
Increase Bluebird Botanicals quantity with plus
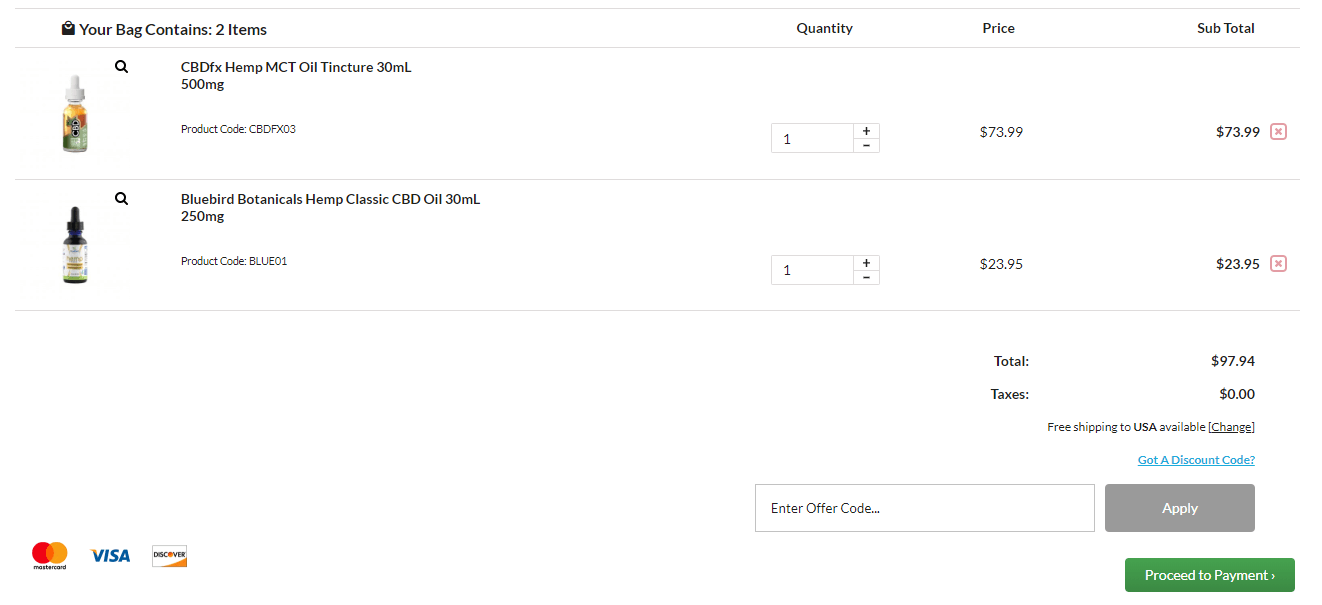tap(866, 263)
